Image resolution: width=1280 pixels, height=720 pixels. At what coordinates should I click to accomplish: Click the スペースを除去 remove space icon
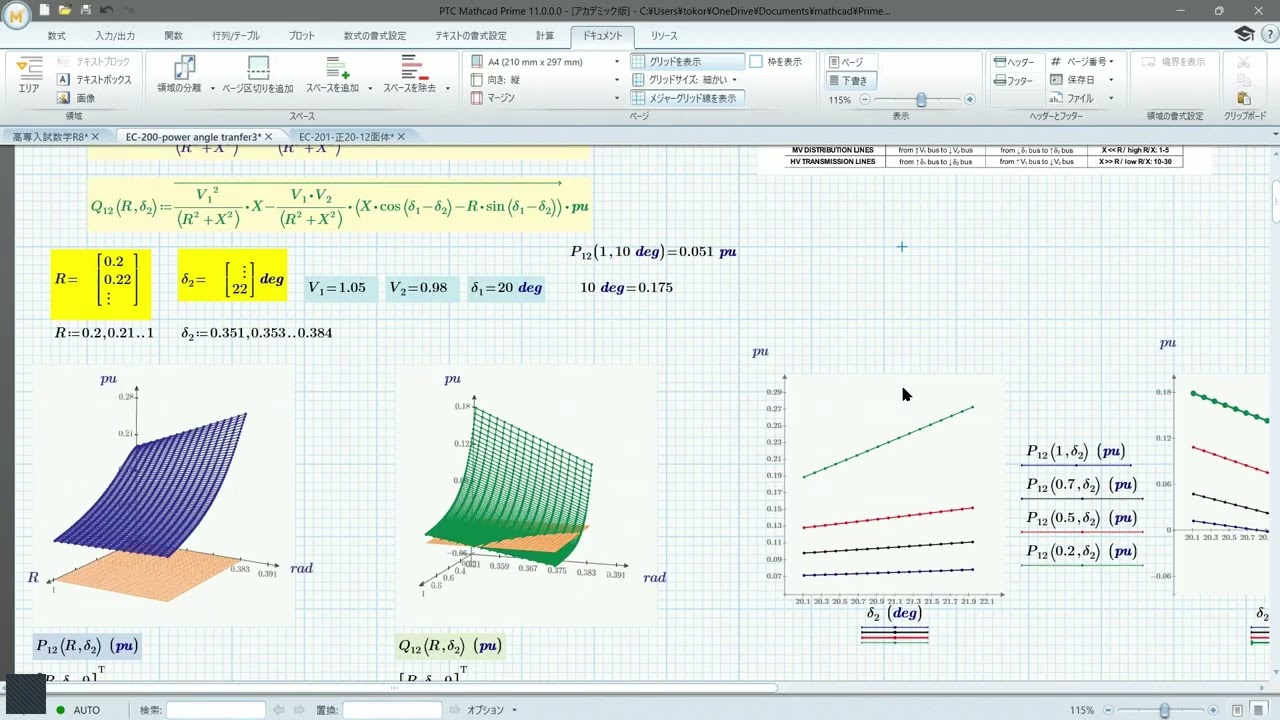click(413, 67)
